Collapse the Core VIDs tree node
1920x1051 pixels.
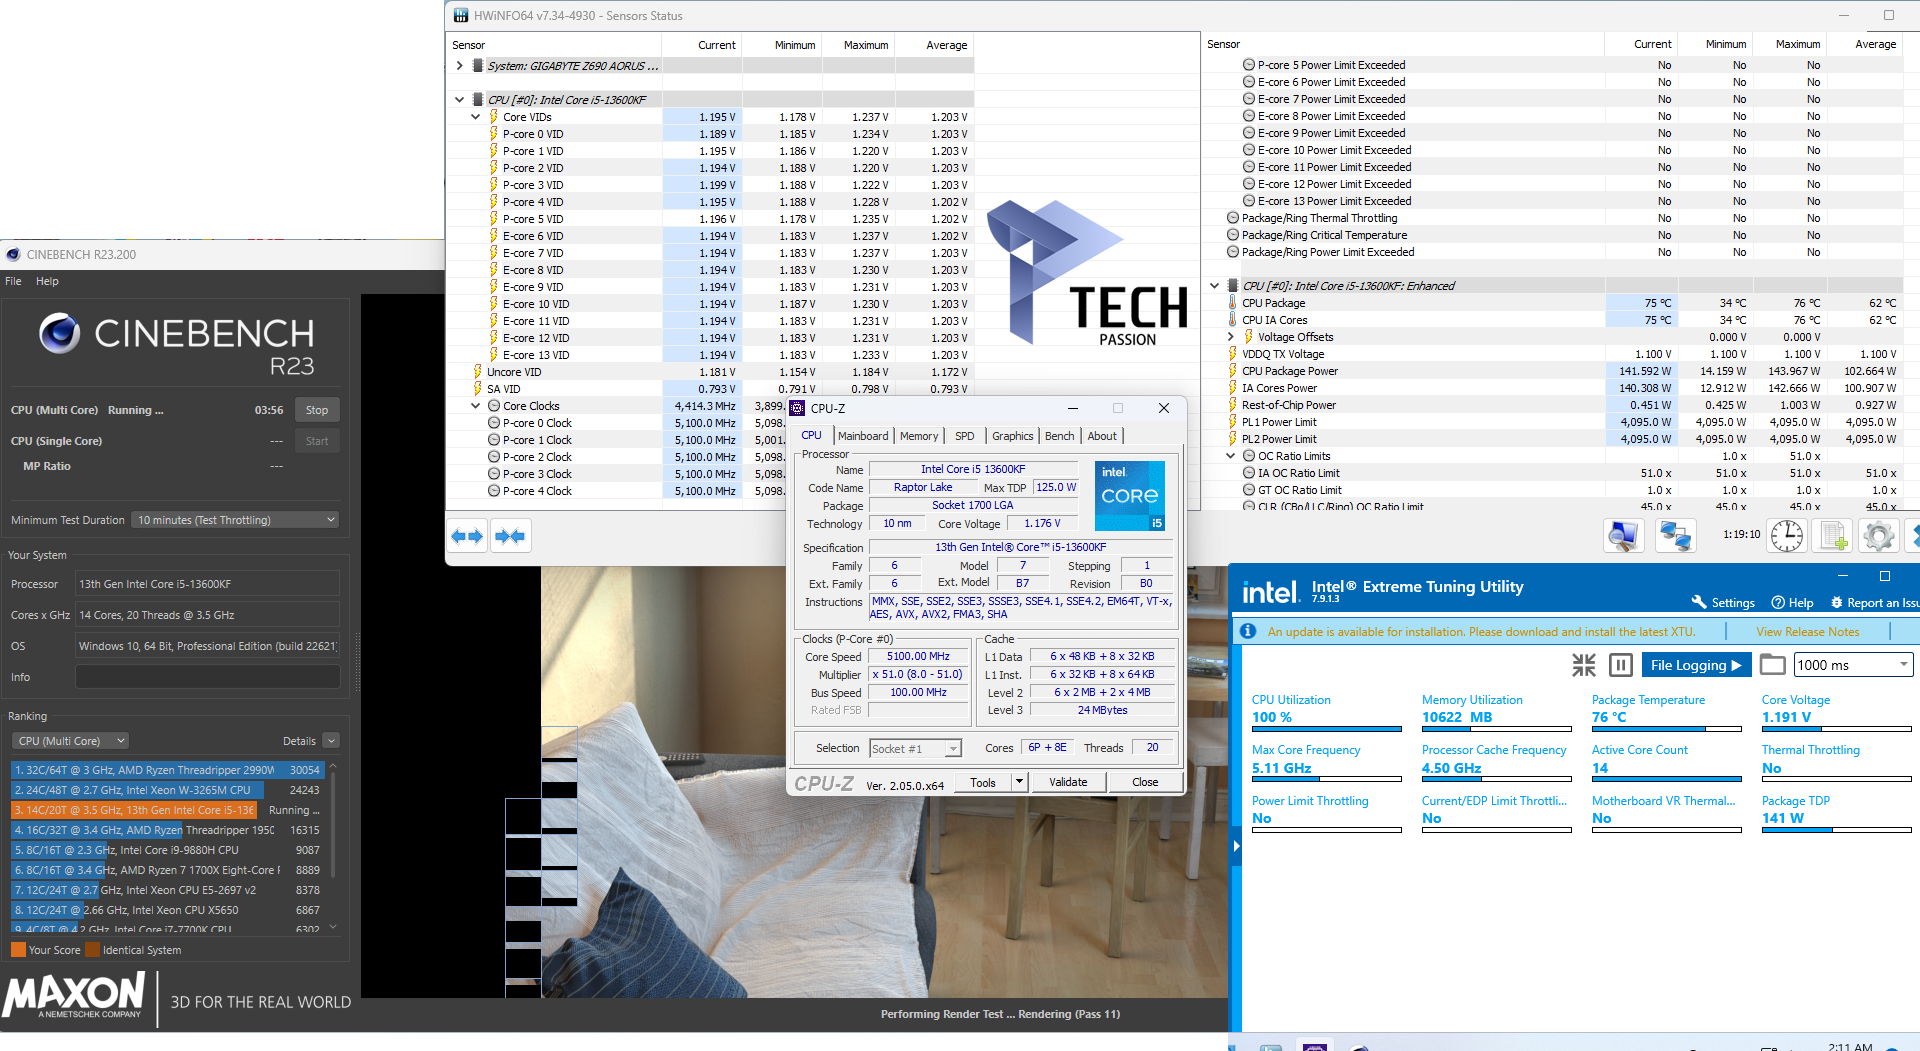coord(476,117)
